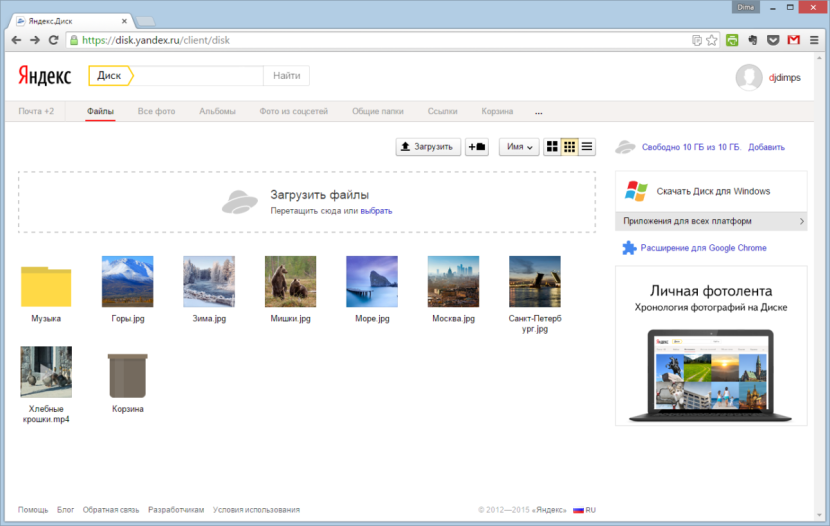
Task: Open the Имя sort dropdown
Action: 519,147
